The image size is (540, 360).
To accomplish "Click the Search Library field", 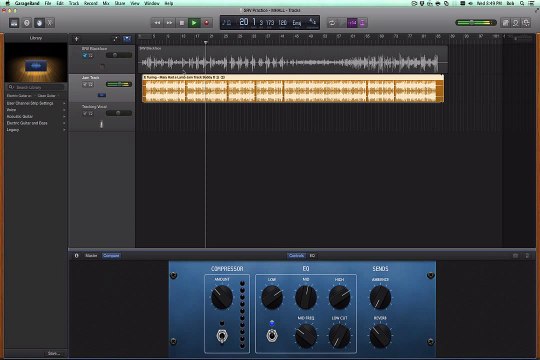I will pos(36,87).
